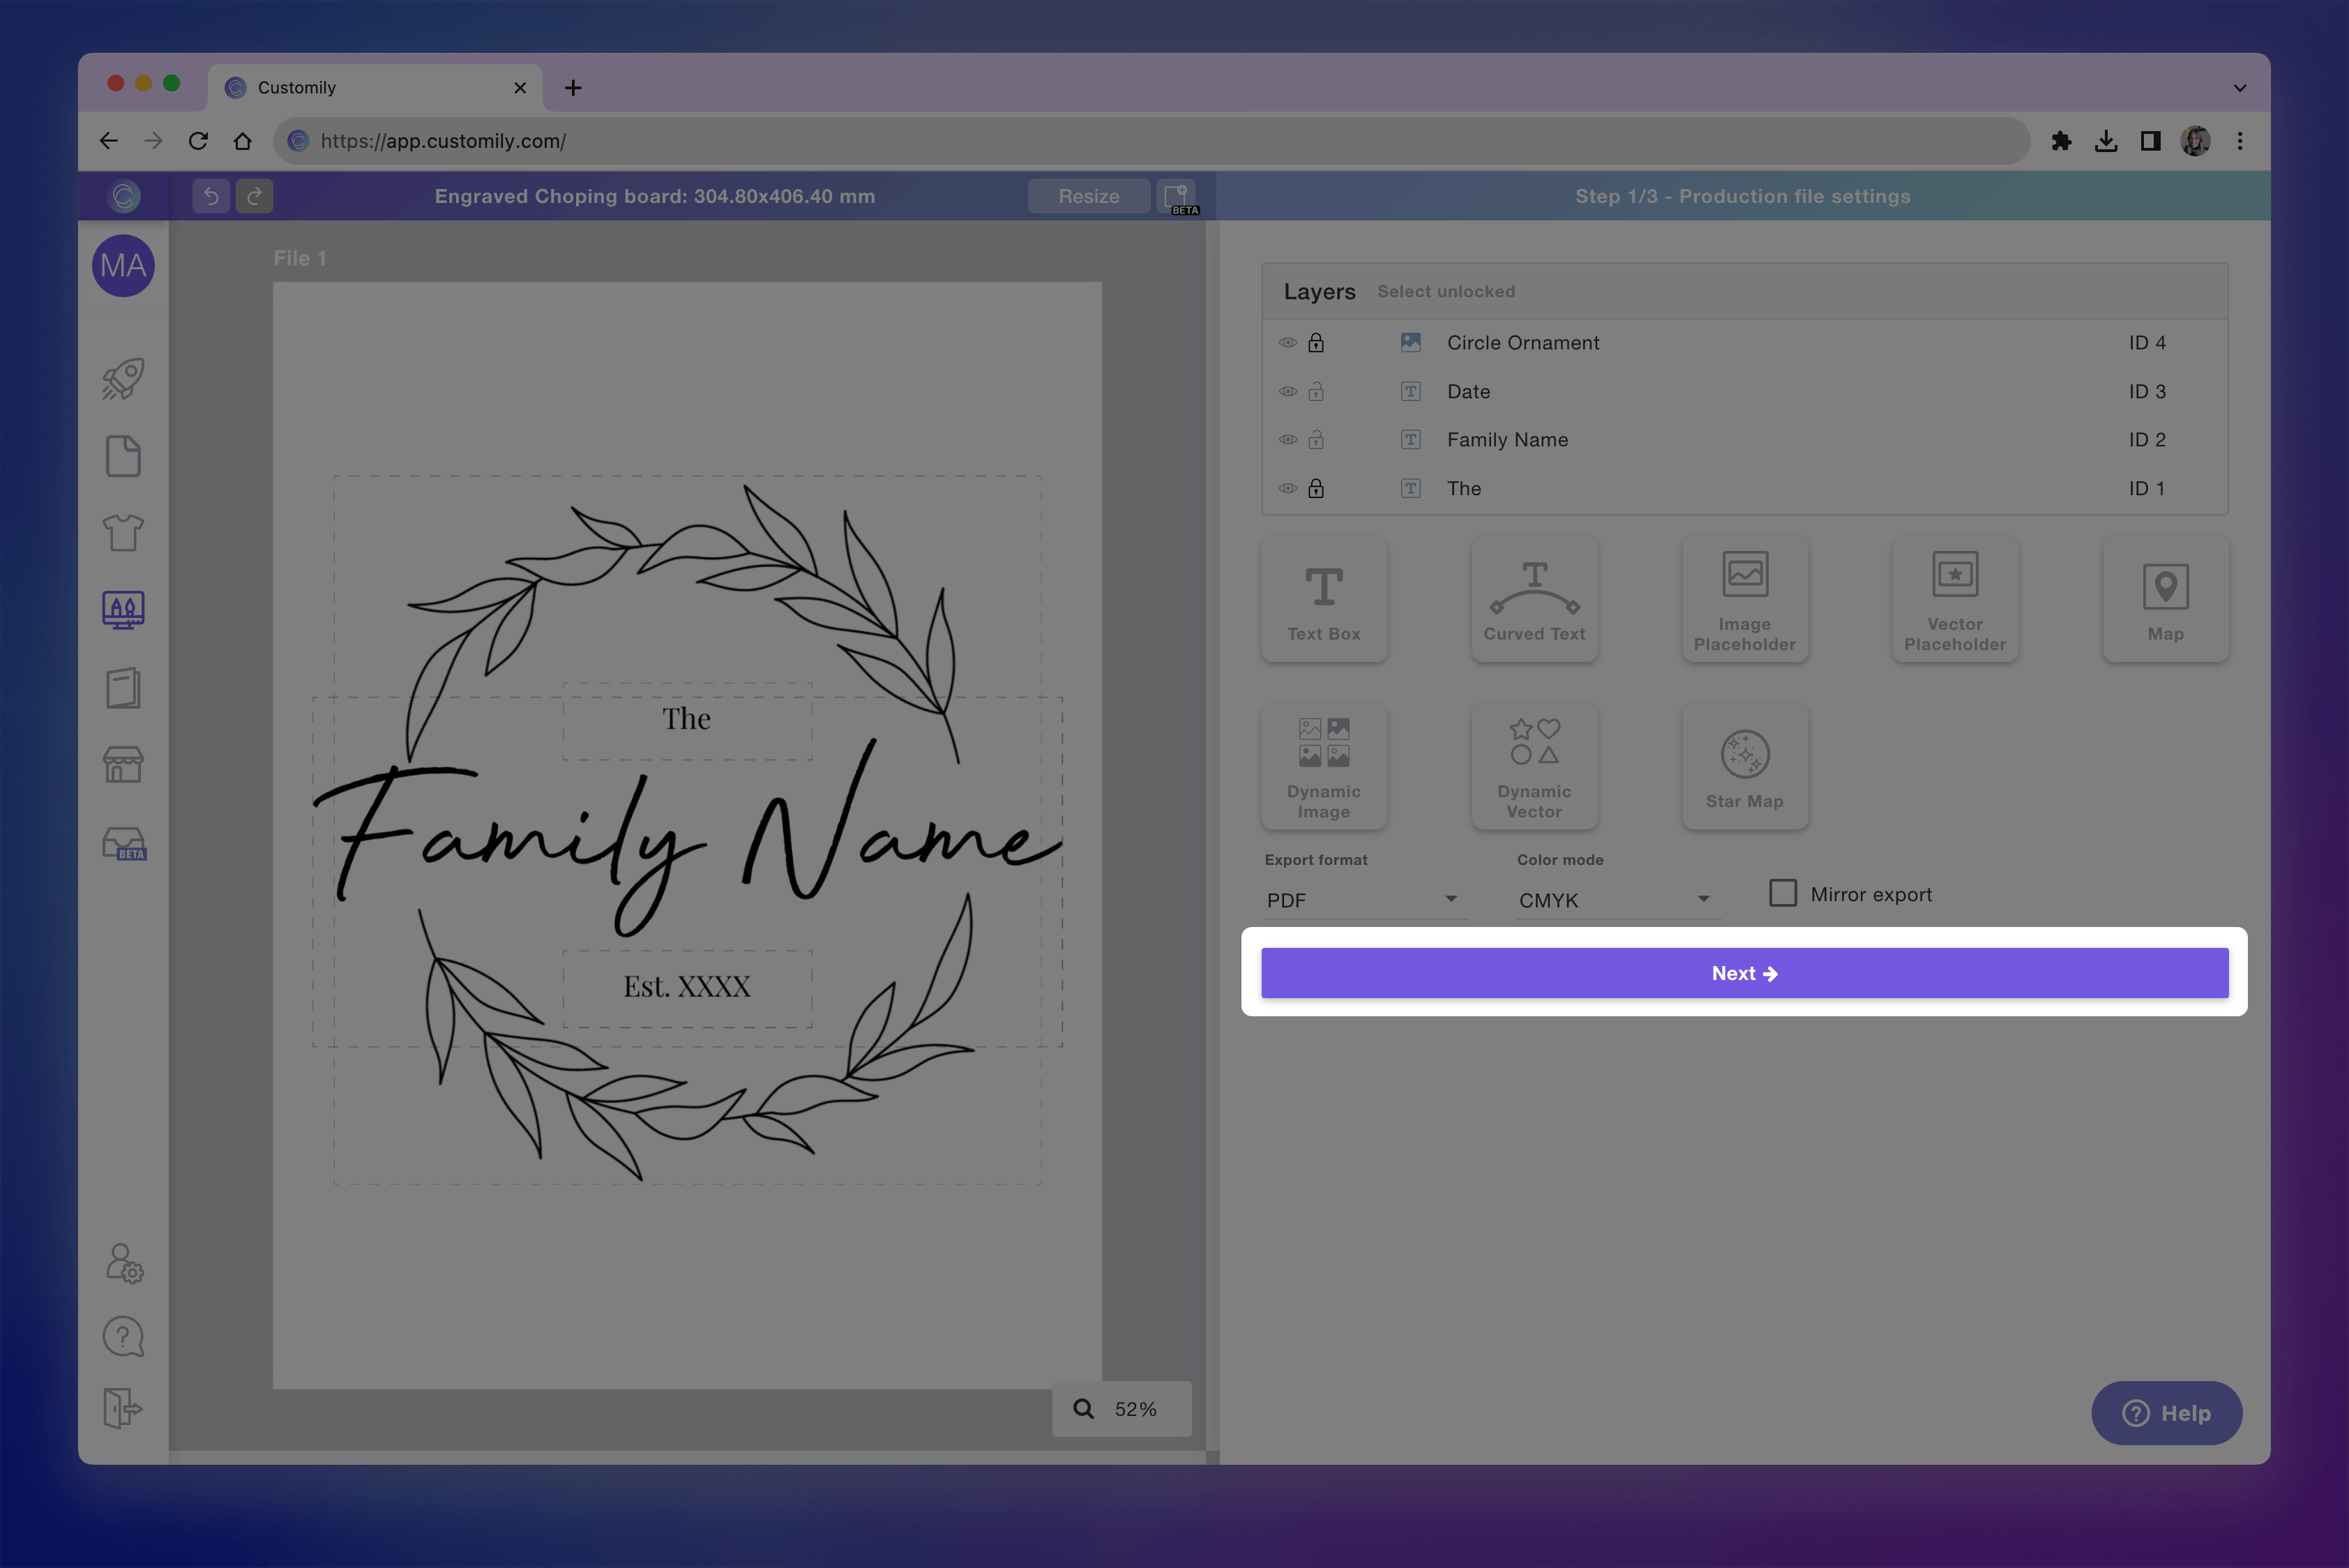Click the undo arrow icon

[x=211, y=196]
